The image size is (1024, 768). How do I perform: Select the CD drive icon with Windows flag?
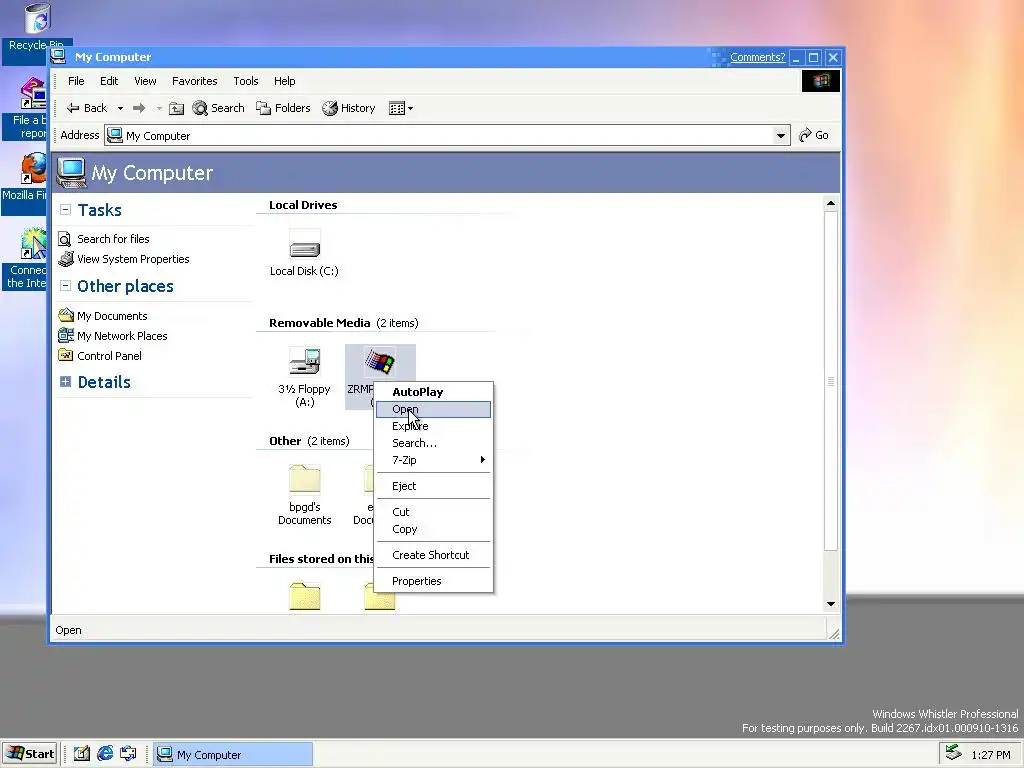click(x=379, y=362)
